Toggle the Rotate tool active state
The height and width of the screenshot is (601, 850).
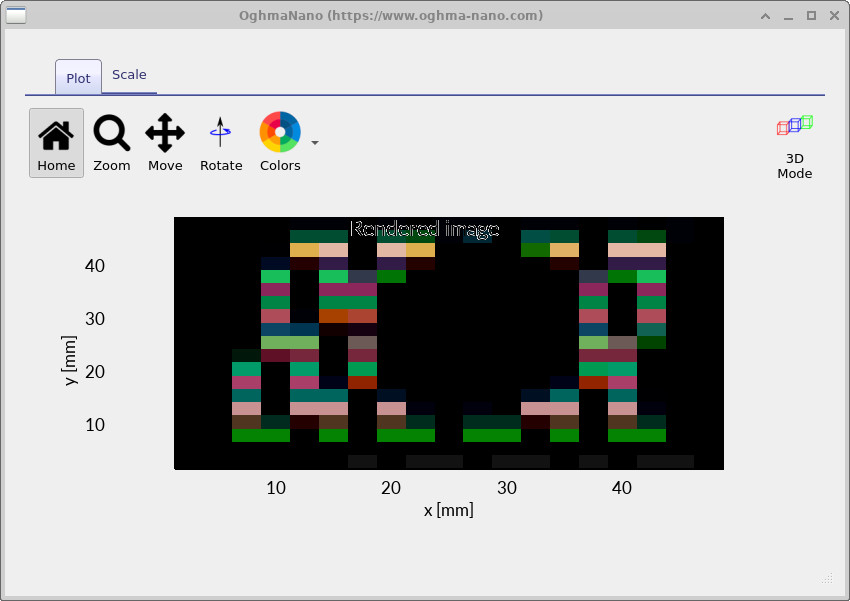pos(221,140)
